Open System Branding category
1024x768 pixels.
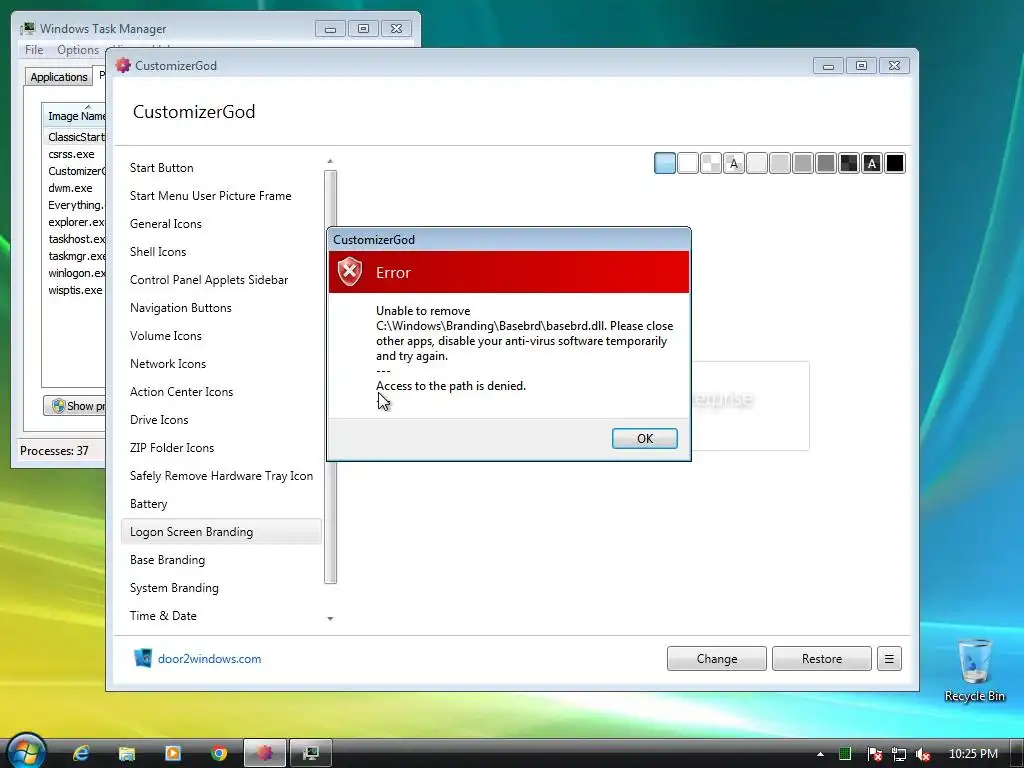pos(221,588)
